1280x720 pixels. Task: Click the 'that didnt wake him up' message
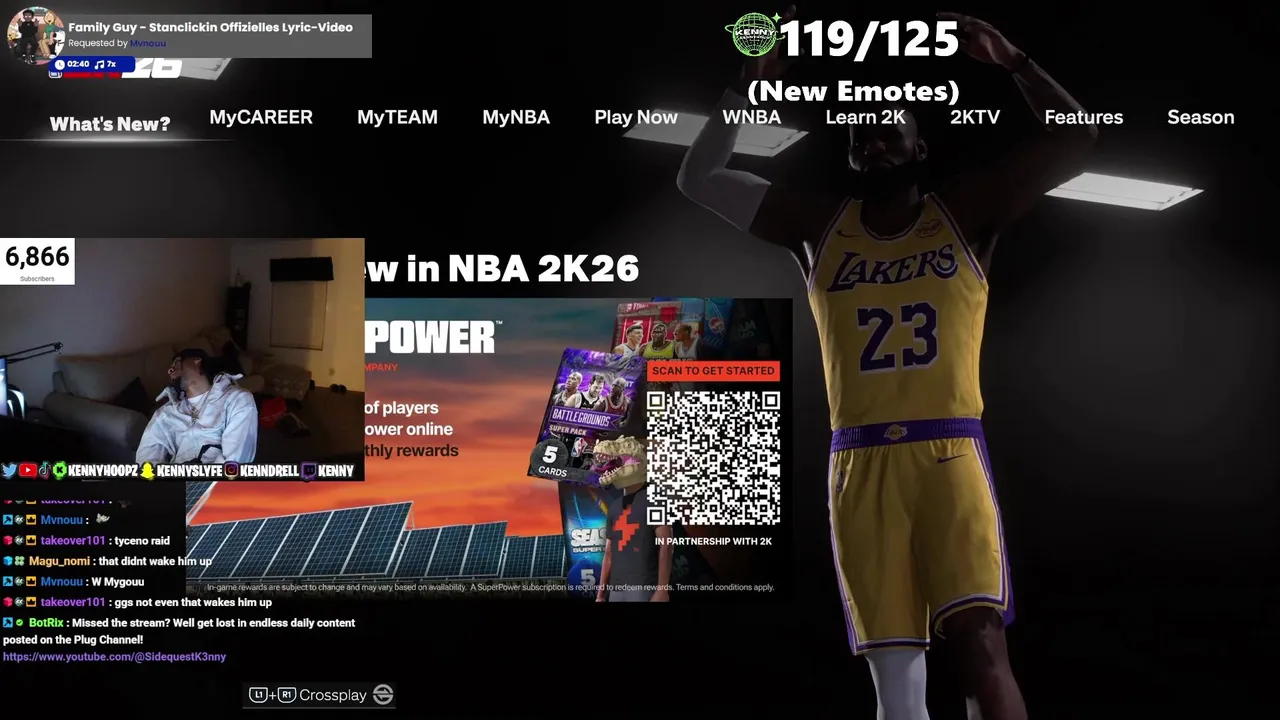155,561
